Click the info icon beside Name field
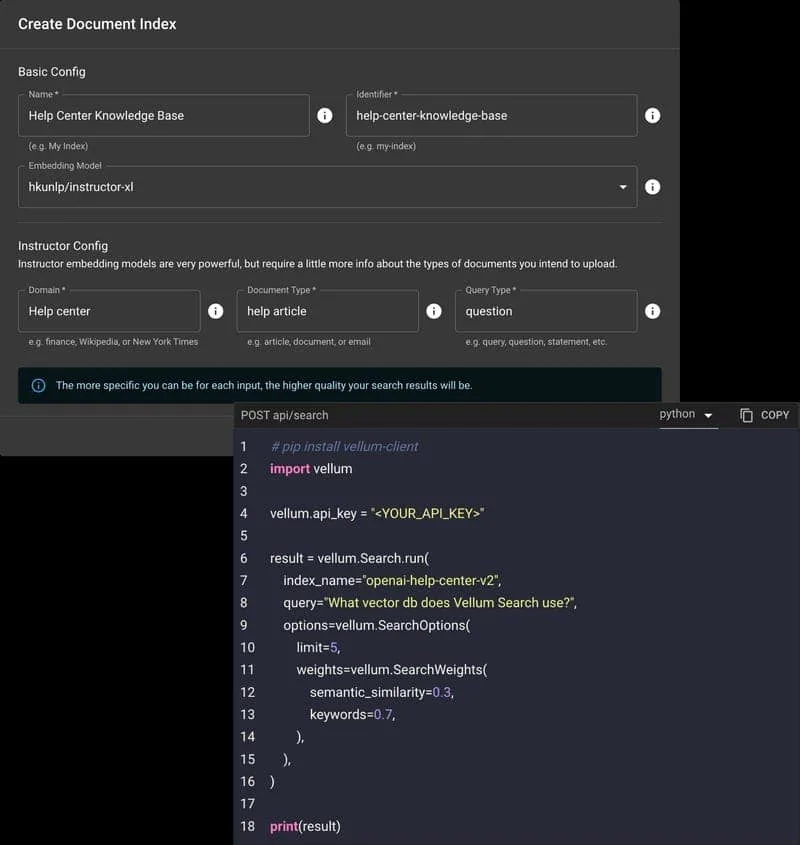800x845 pixels. tap(325, 115)
